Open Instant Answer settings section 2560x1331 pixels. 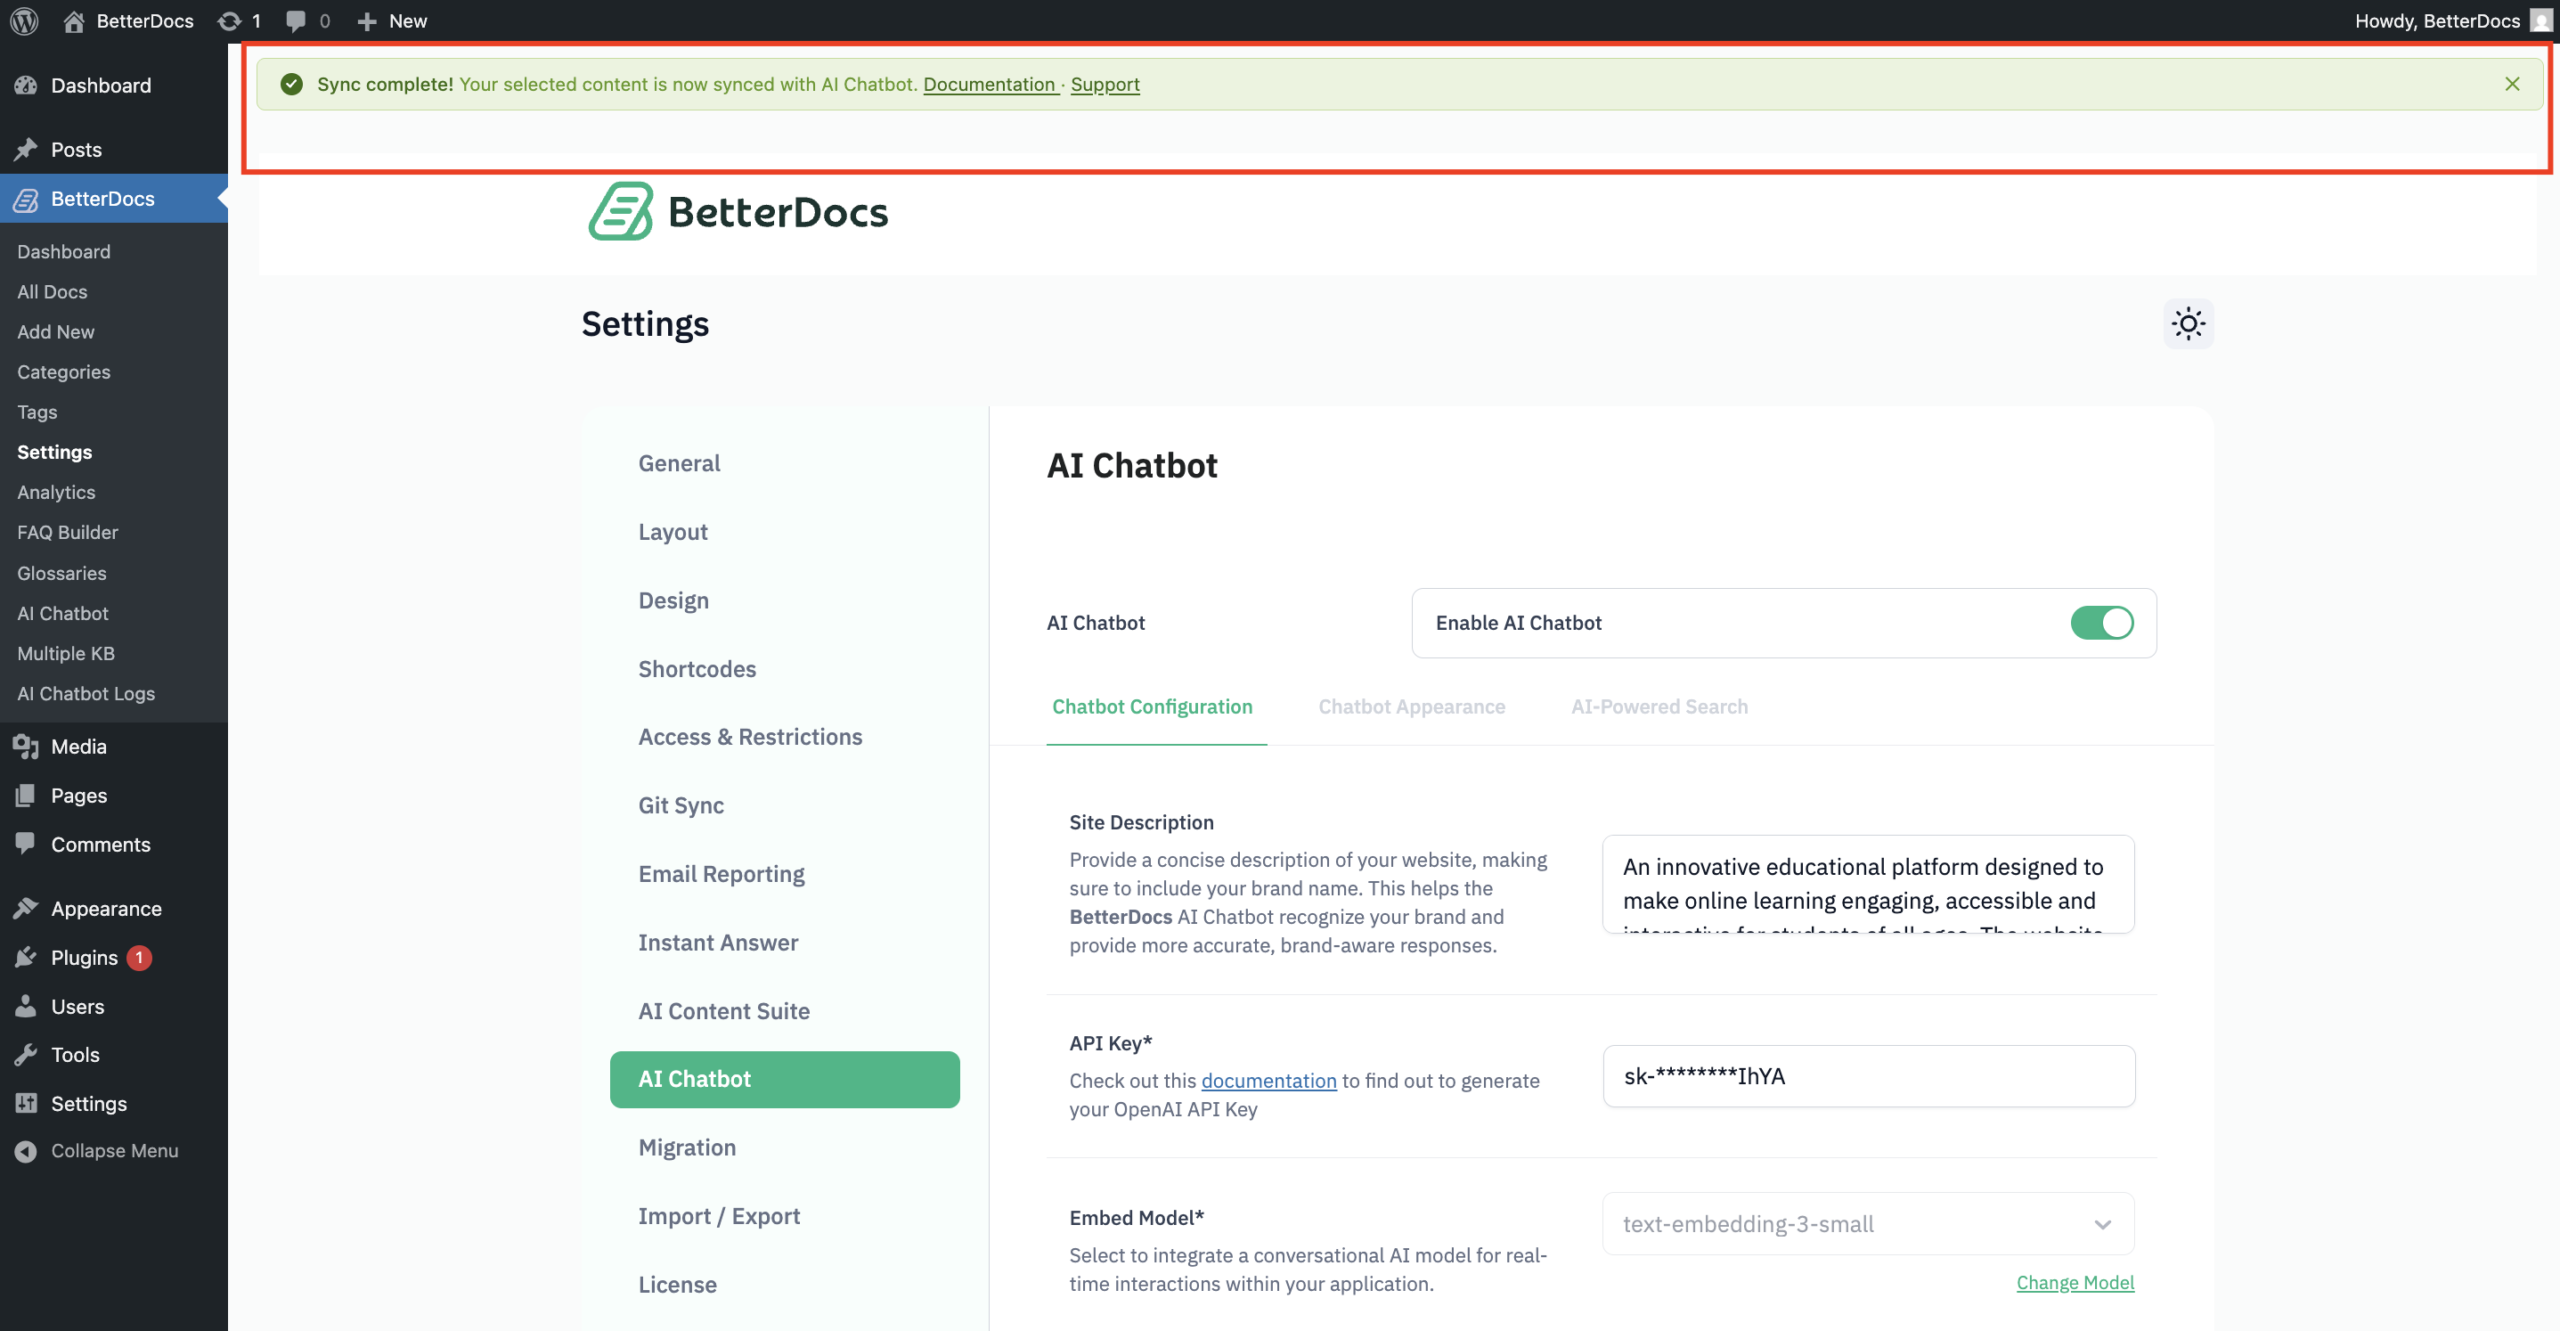[718, 942]
